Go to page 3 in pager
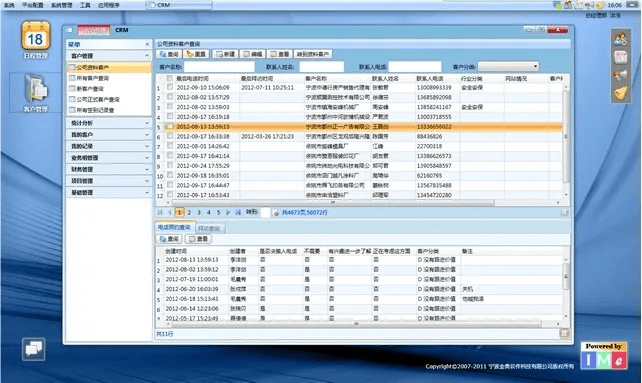Screen dimensions: 642x383 tap(199, 212)
